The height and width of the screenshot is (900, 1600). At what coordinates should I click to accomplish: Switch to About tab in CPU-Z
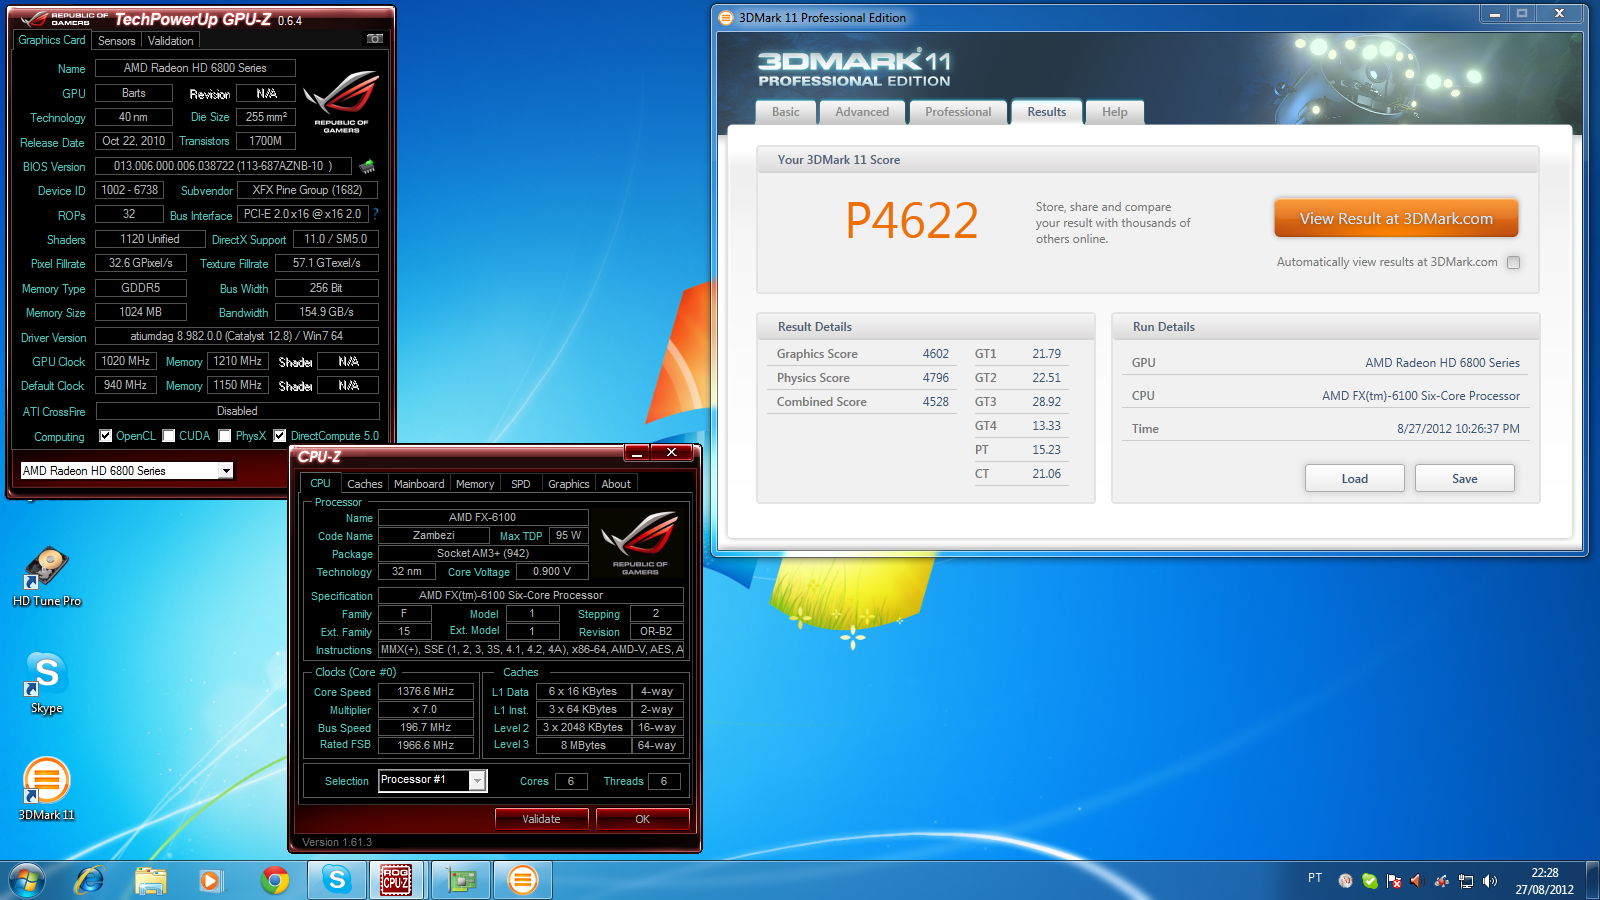coord(616,484)
